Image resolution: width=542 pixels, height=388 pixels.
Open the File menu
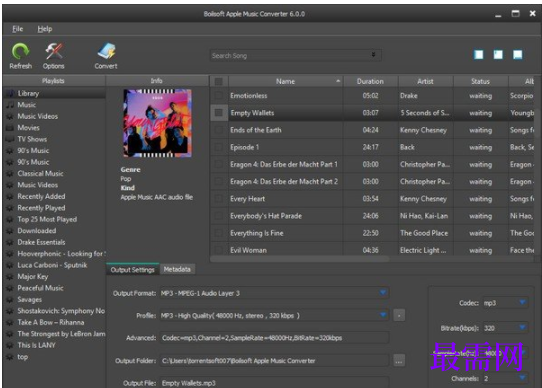tap(18, 29)
